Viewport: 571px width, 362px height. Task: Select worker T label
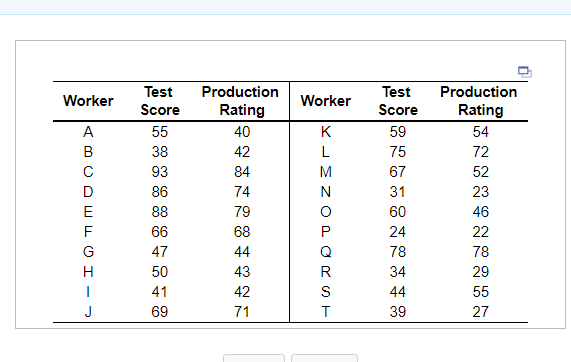click(326, 312)
